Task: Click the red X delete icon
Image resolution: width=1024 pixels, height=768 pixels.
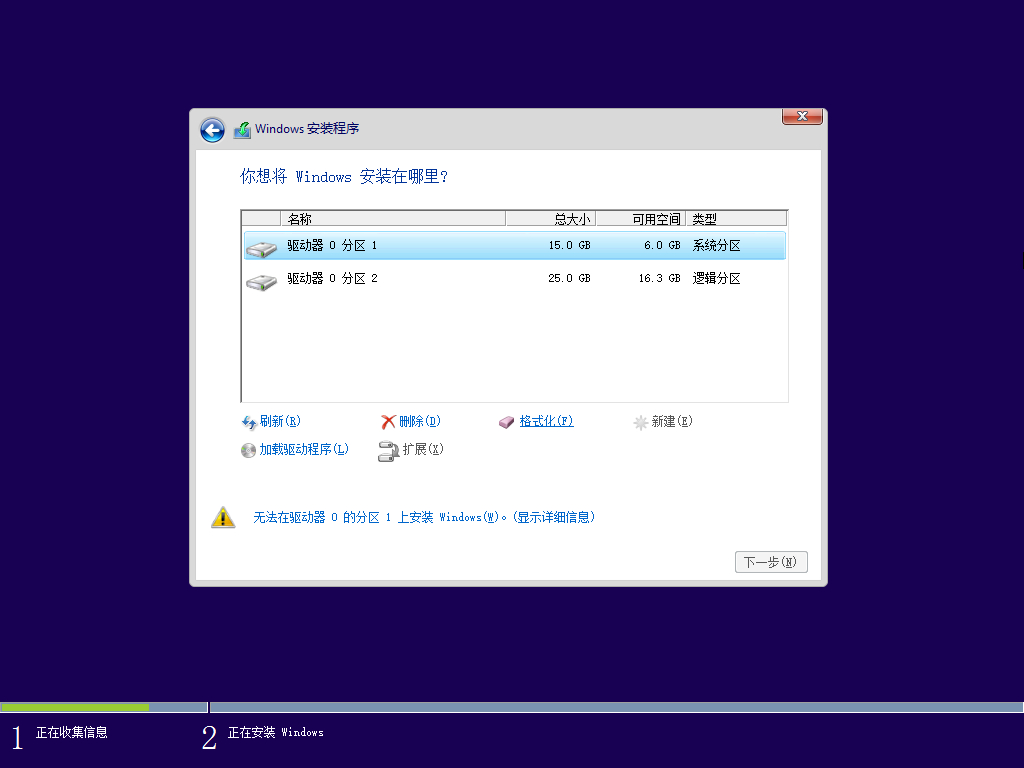Action: 389,423
